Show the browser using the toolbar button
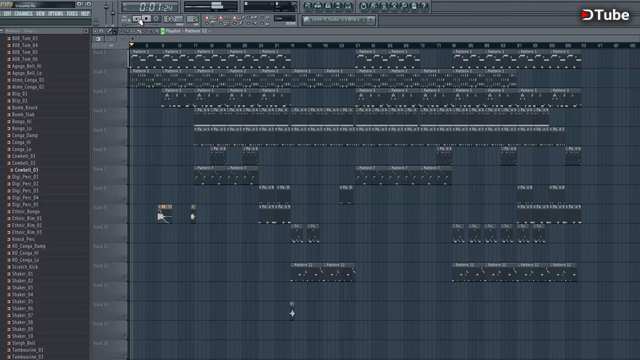 338,6
